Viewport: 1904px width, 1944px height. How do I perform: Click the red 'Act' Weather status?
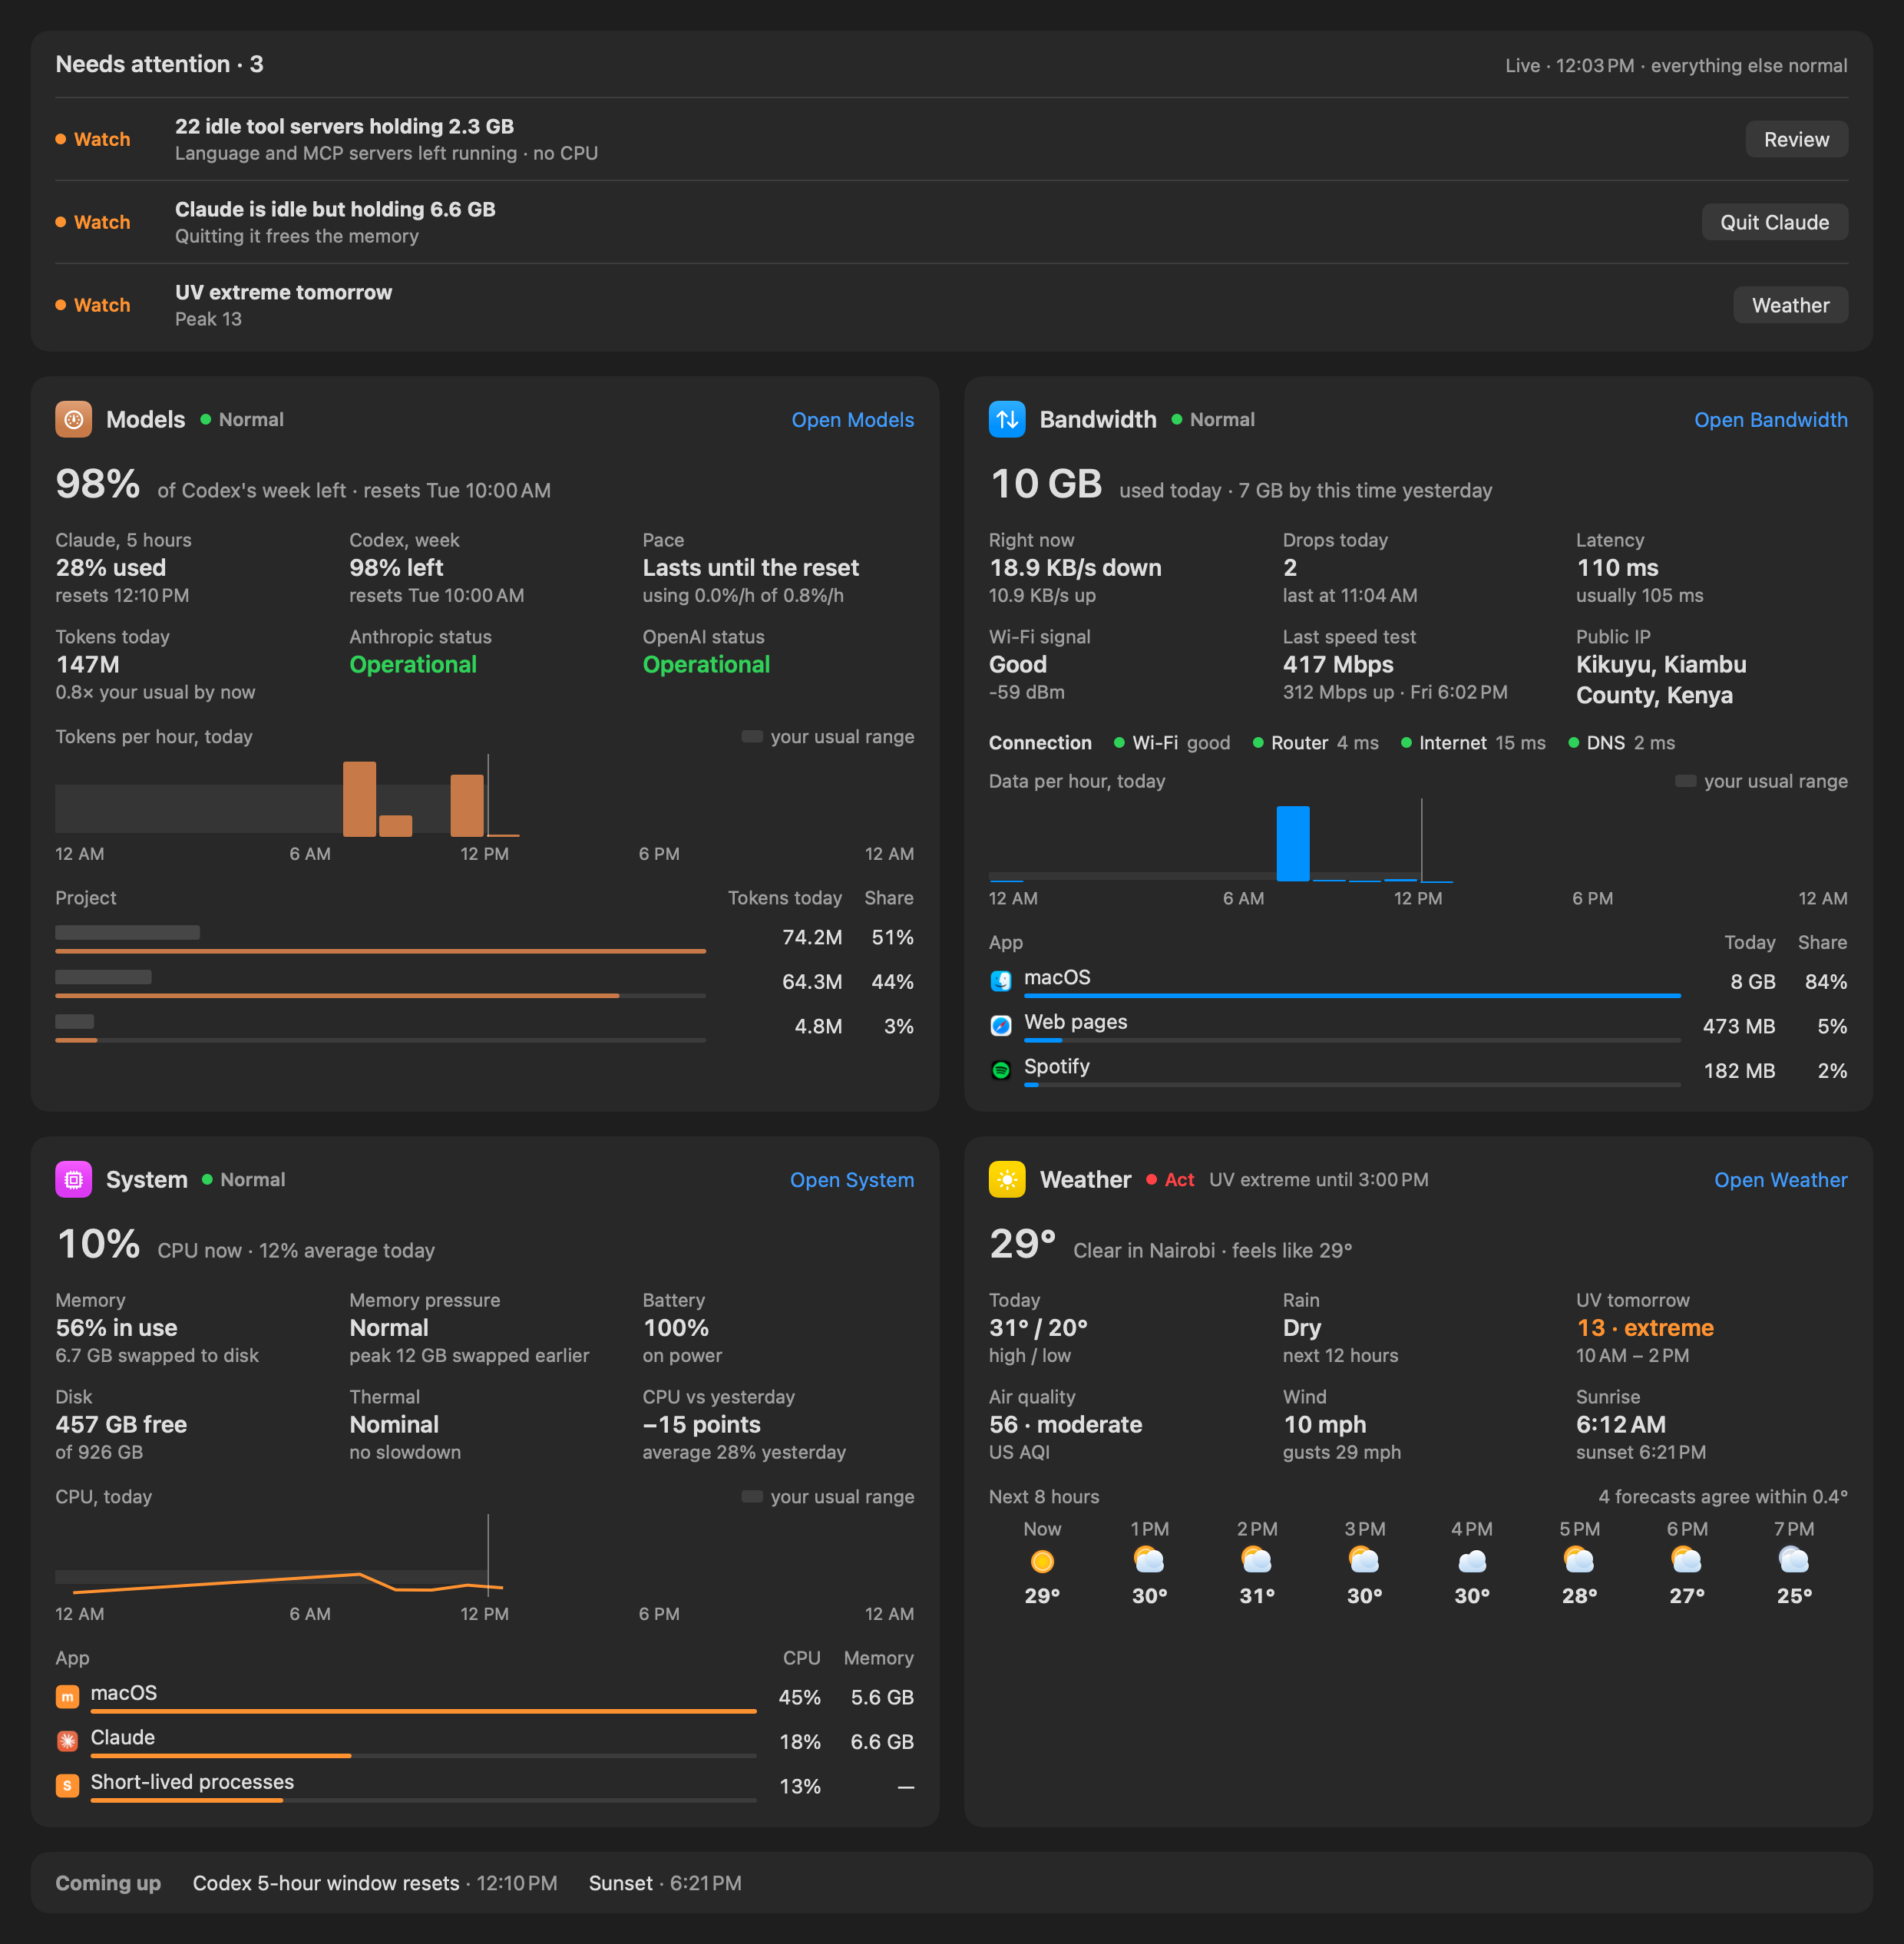coord(1169,1179)
